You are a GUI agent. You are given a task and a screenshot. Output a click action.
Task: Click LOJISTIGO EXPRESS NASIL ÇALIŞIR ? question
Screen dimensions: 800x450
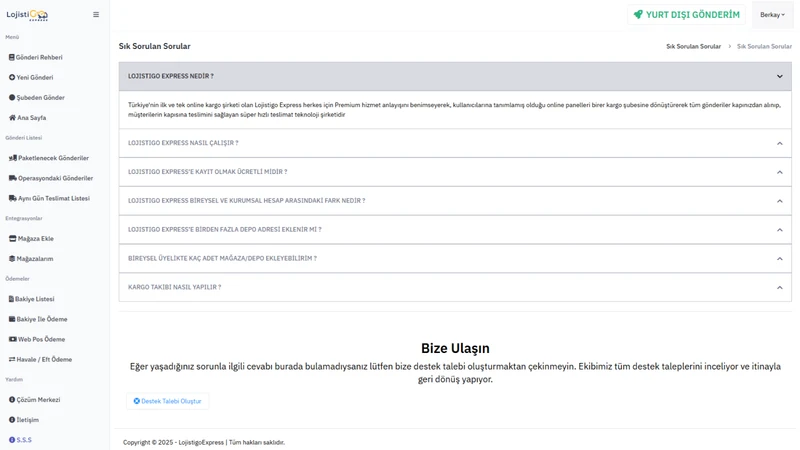(x=183, y=143)
